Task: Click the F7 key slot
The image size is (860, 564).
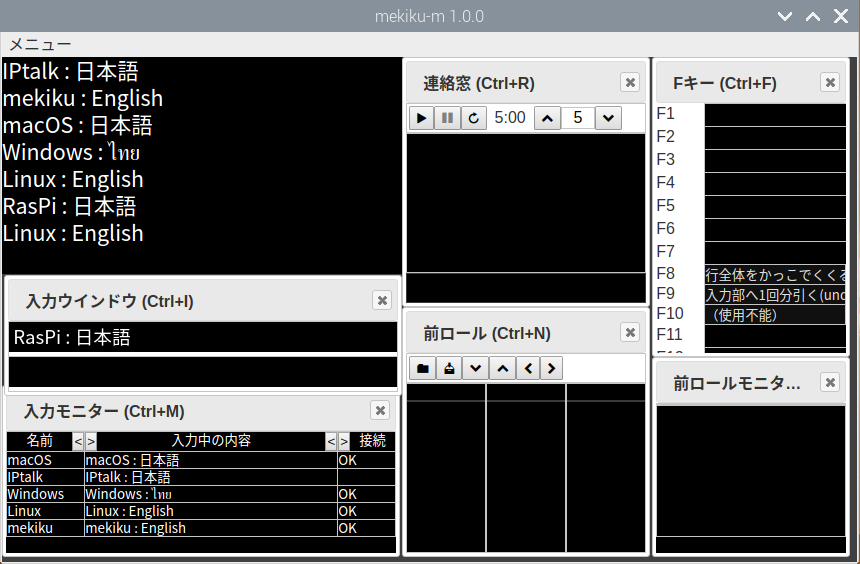Action: tap(775, 253)
